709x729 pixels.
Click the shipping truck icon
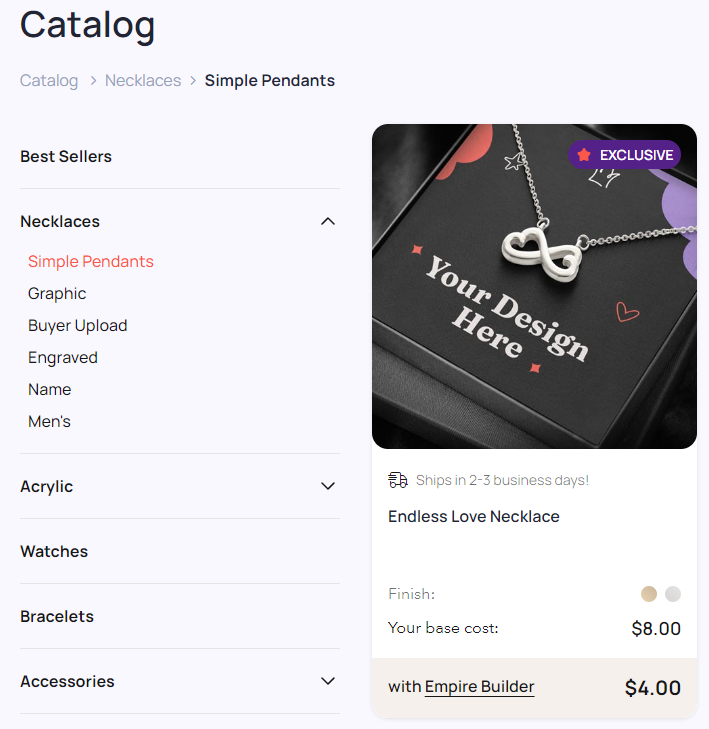pos(398,480)
